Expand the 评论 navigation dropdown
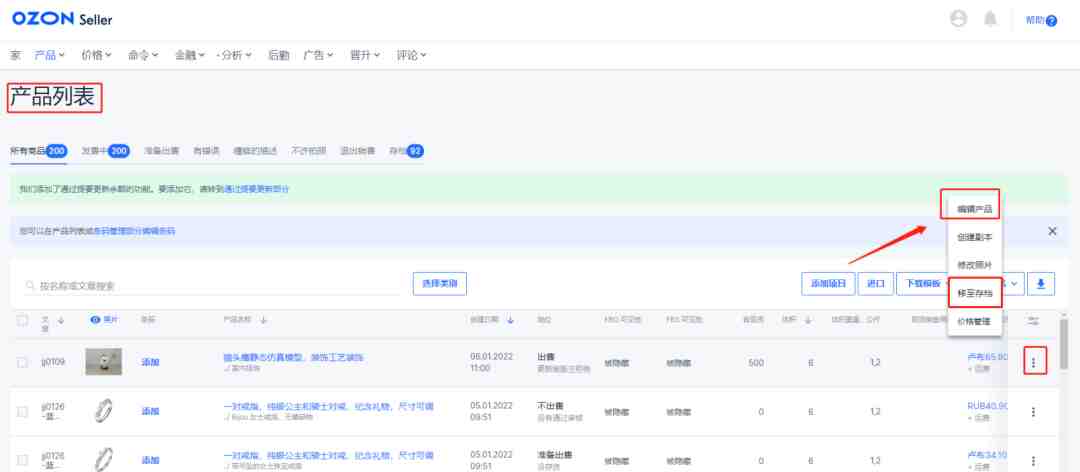Viewport: 1080px width, 472px height. click(412, 55)
